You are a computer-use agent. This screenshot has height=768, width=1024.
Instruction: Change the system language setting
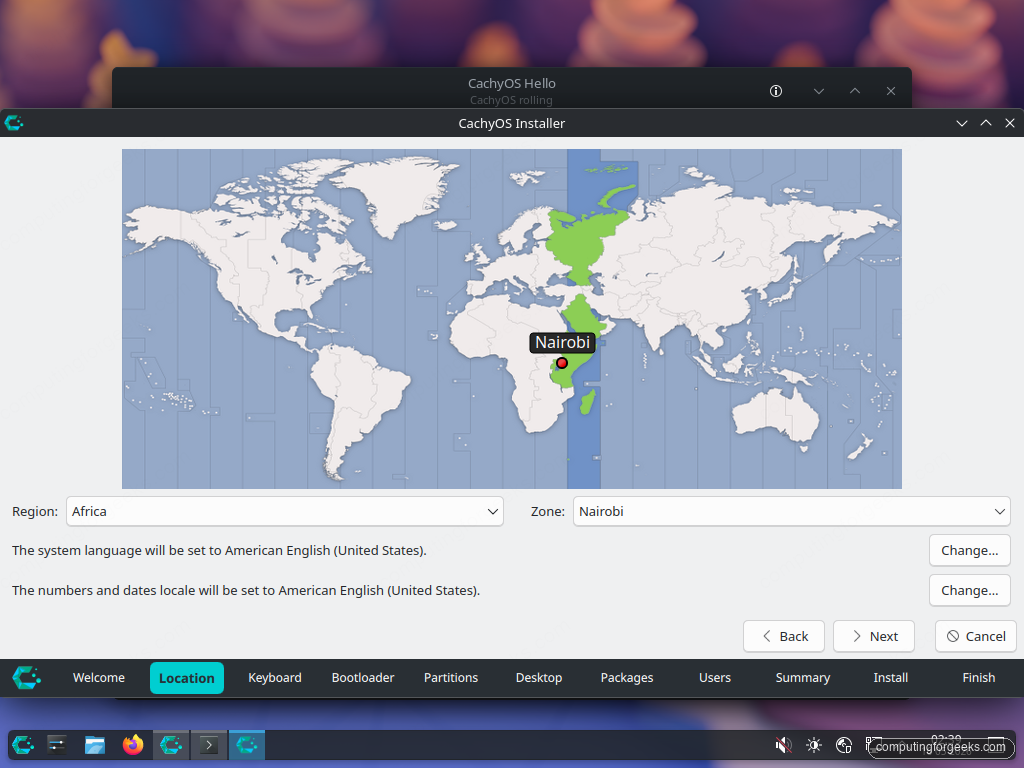[970, 551]
